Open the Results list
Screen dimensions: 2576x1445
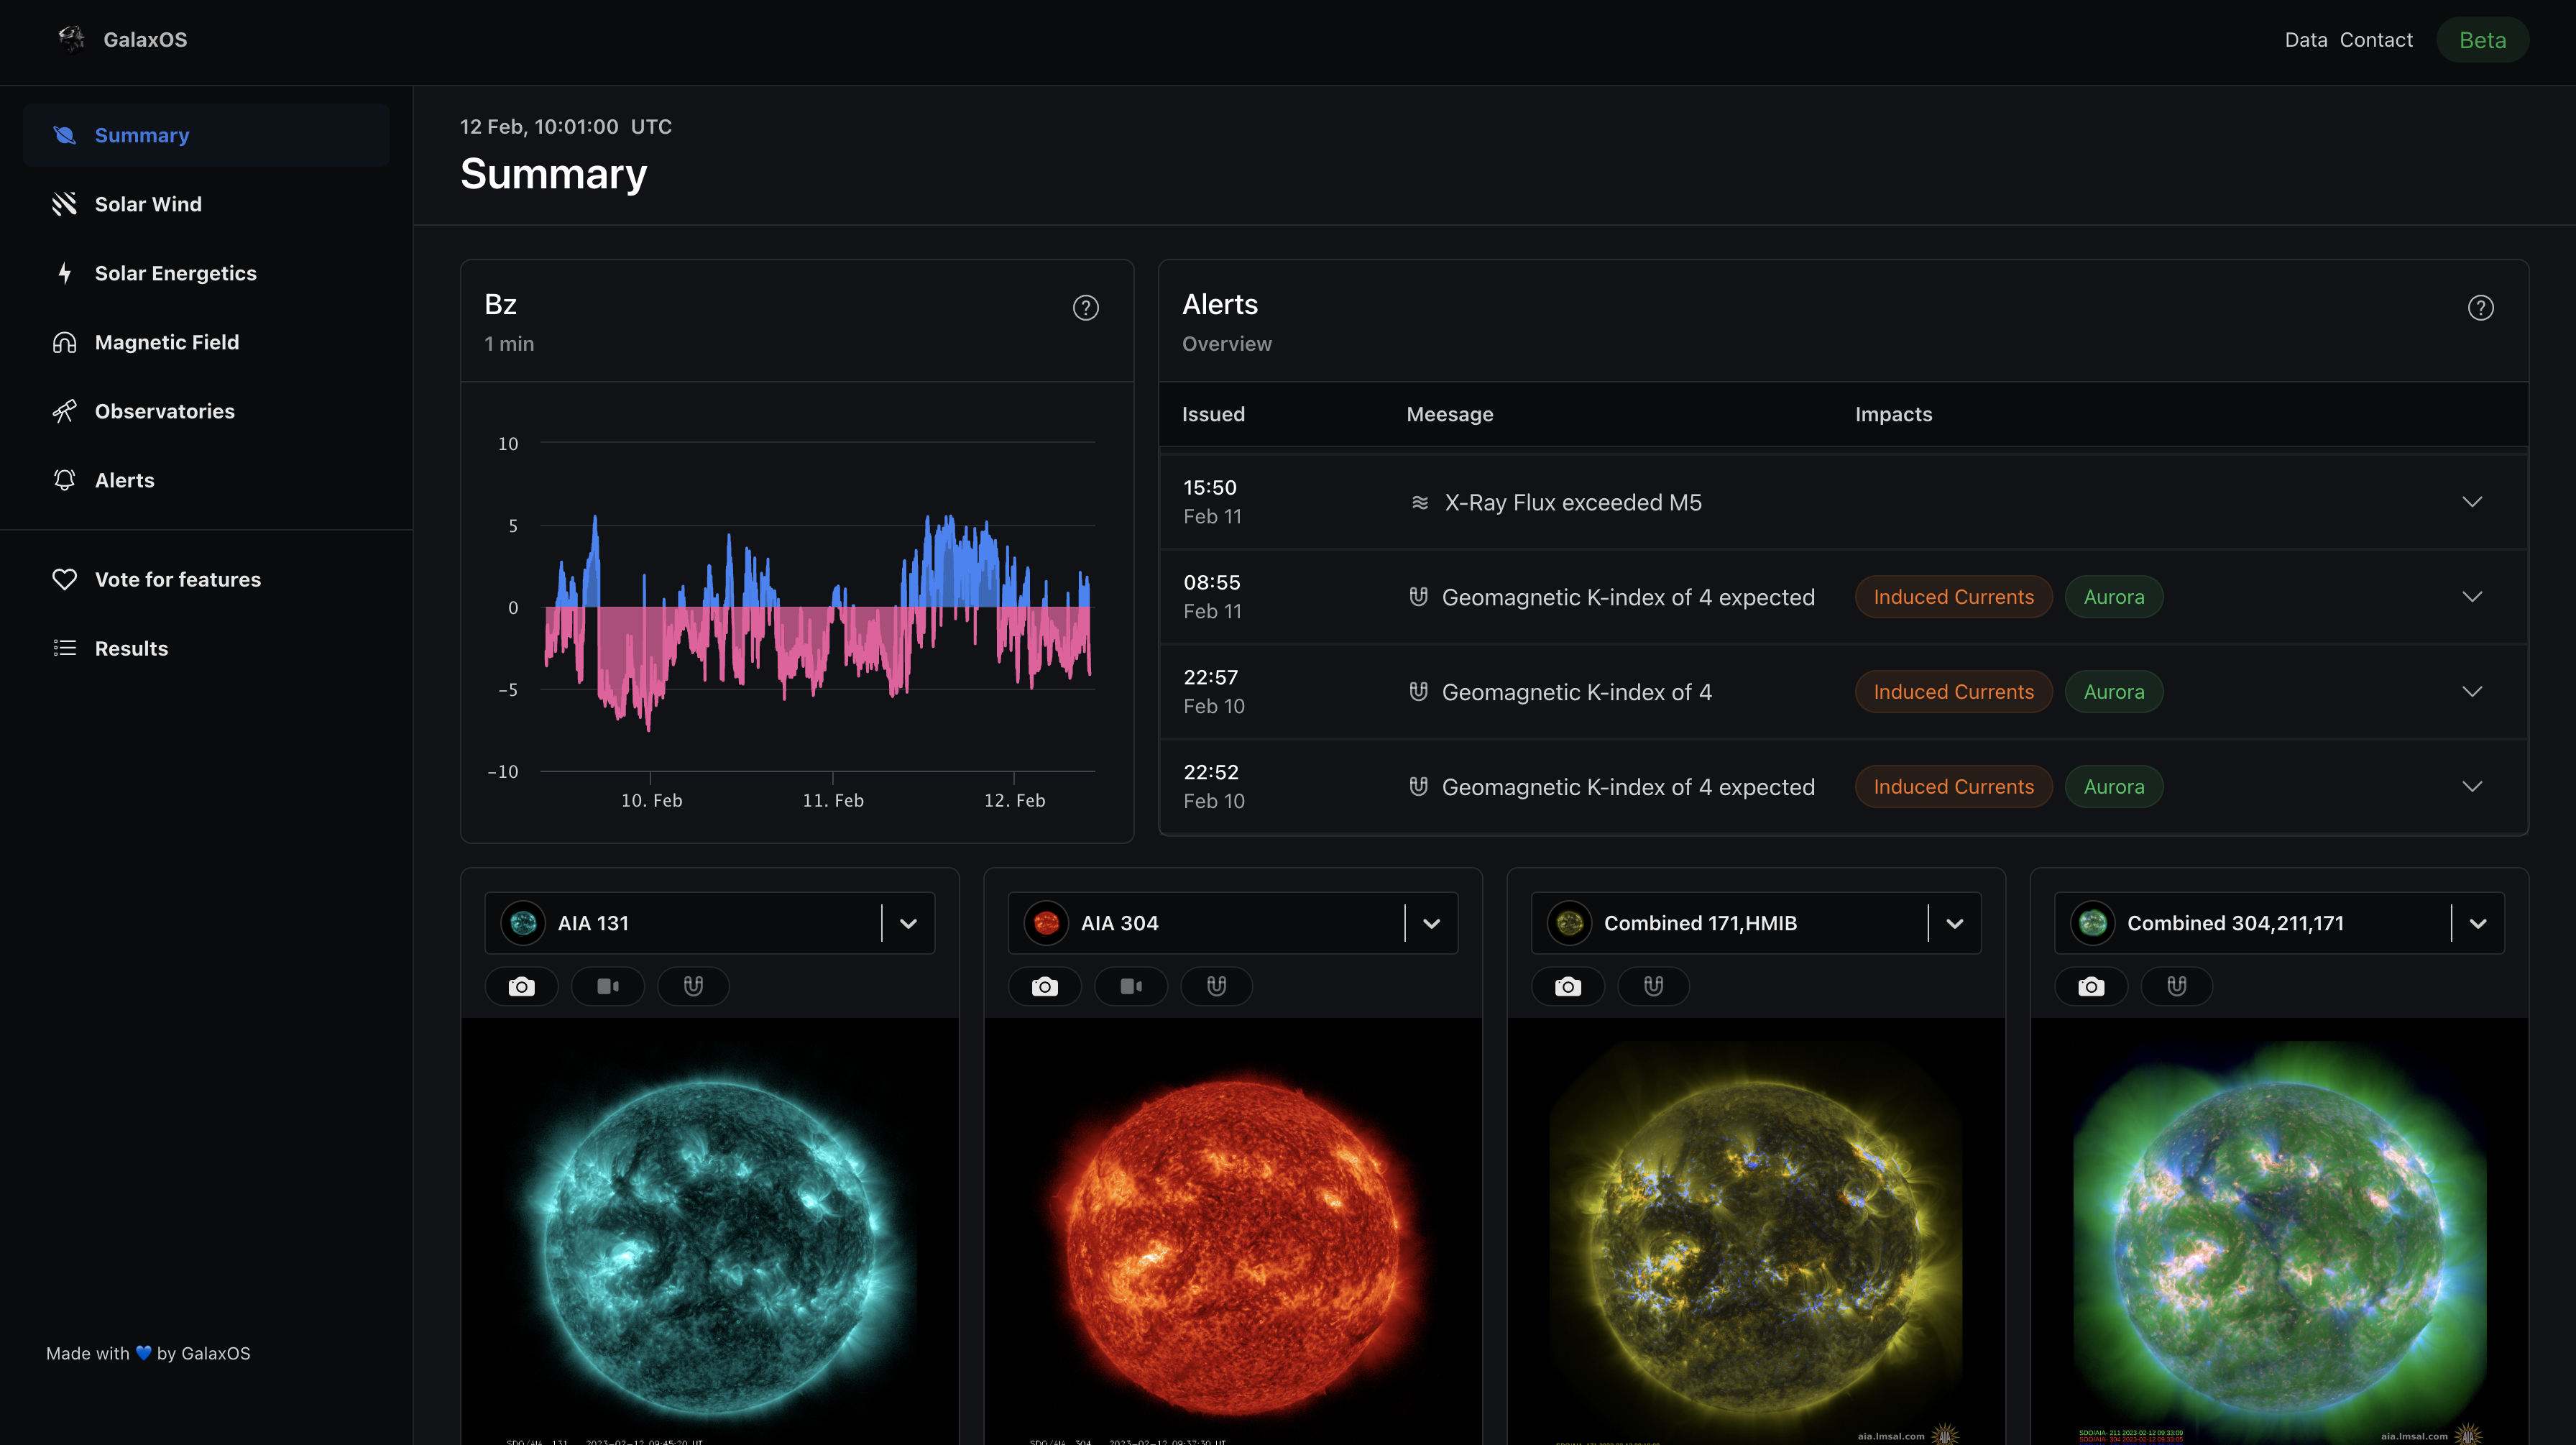[x=206, y=648]
